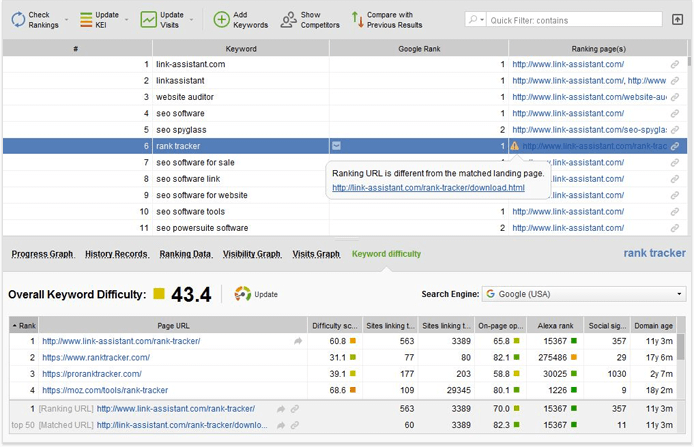The height and width of the screenshot is (447, 694).
Task: Open the proranktracker.com page URL link
Action: pos(92,374)
